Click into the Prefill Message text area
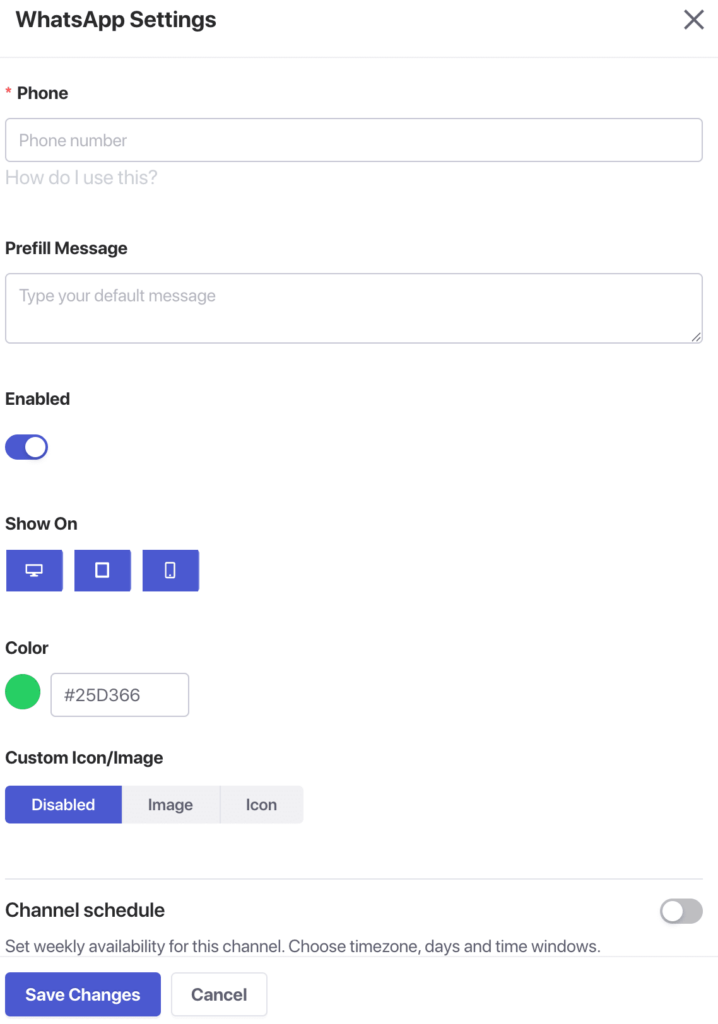 tap(354, 308)
